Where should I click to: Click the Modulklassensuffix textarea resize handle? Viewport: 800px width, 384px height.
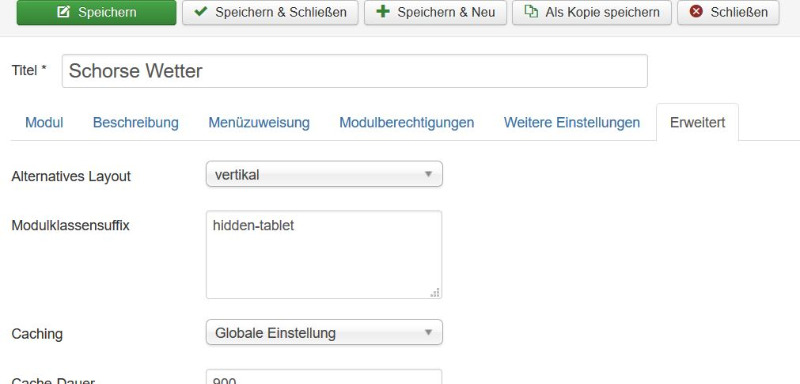point(435,292)
